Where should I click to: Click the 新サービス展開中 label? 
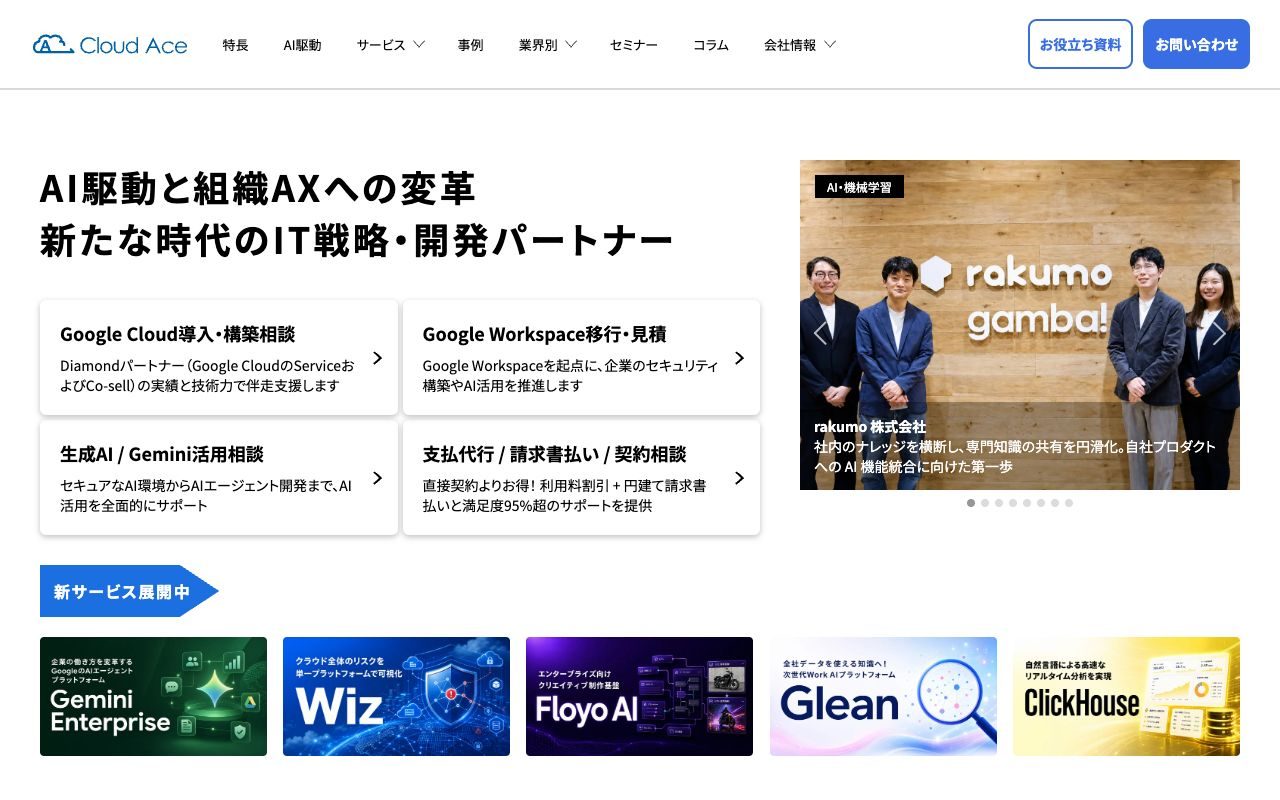point(129,591)
